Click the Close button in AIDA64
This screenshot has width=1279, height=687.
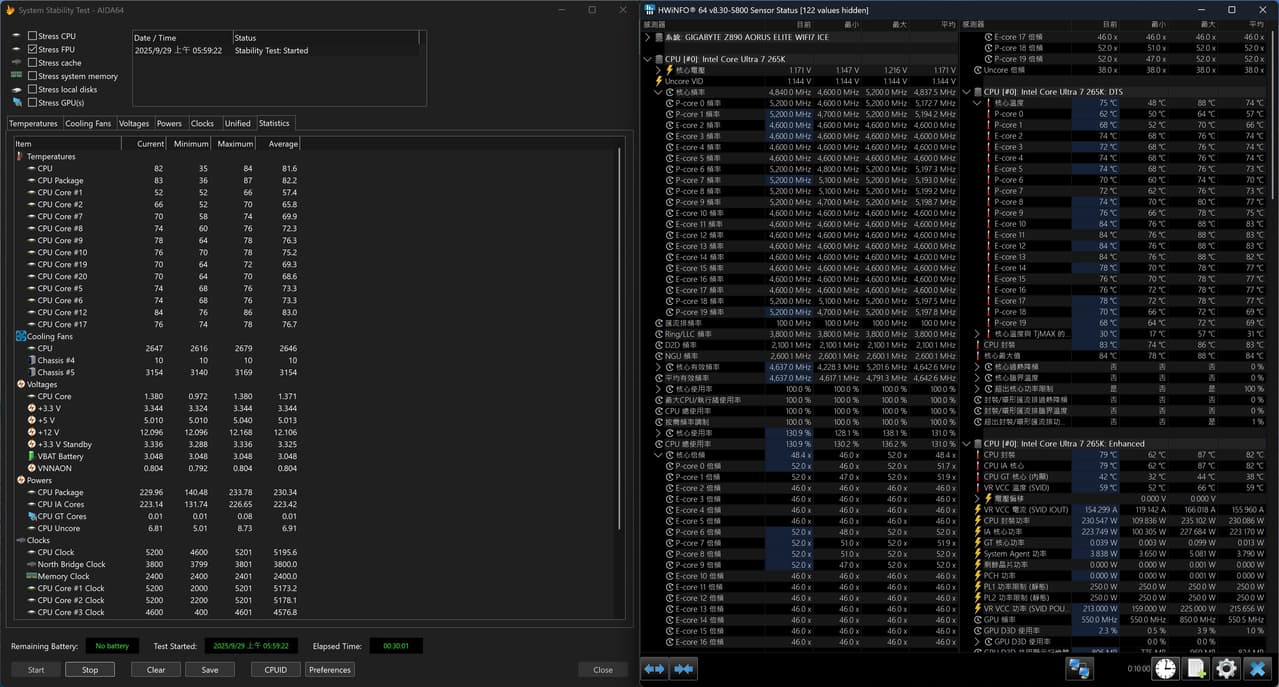[x=603, y=670]
